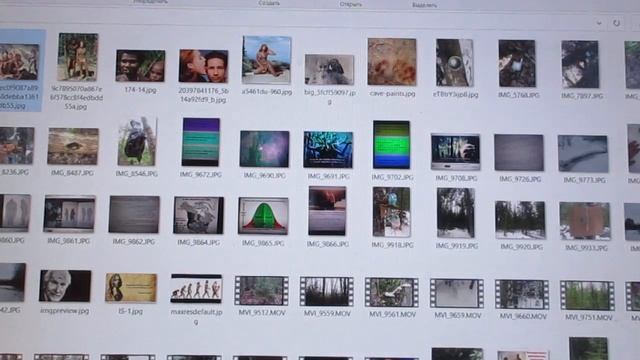This screenshot has width=640, height=360.
Task: Select the imgpreview.jpg portrait thumbnail
Action: click(x=65, y=286)
